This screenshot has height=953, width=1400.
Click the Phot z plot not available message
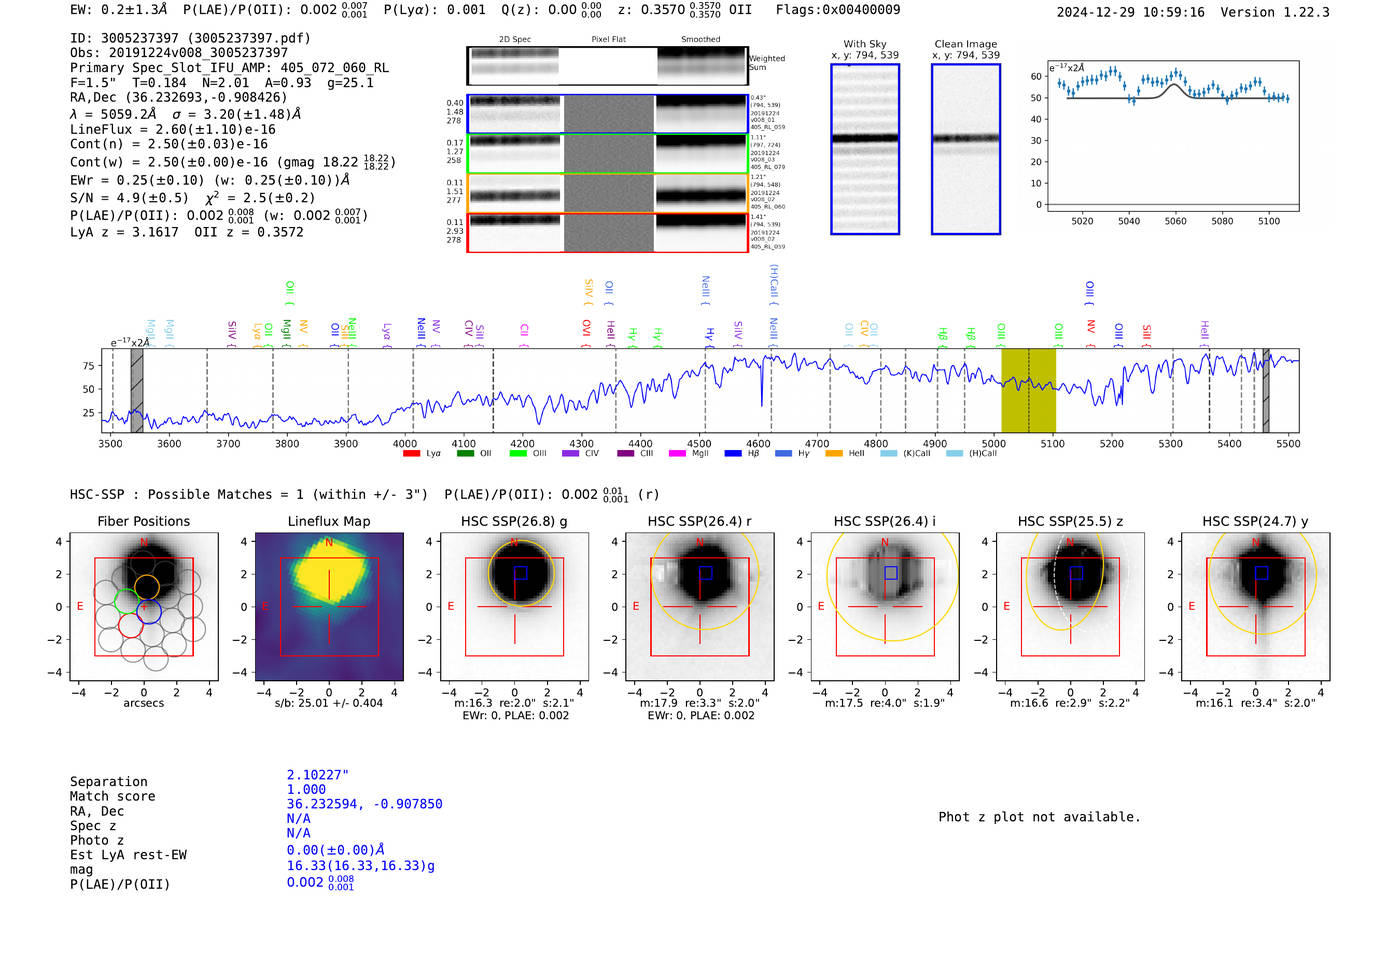point(1039,817)
